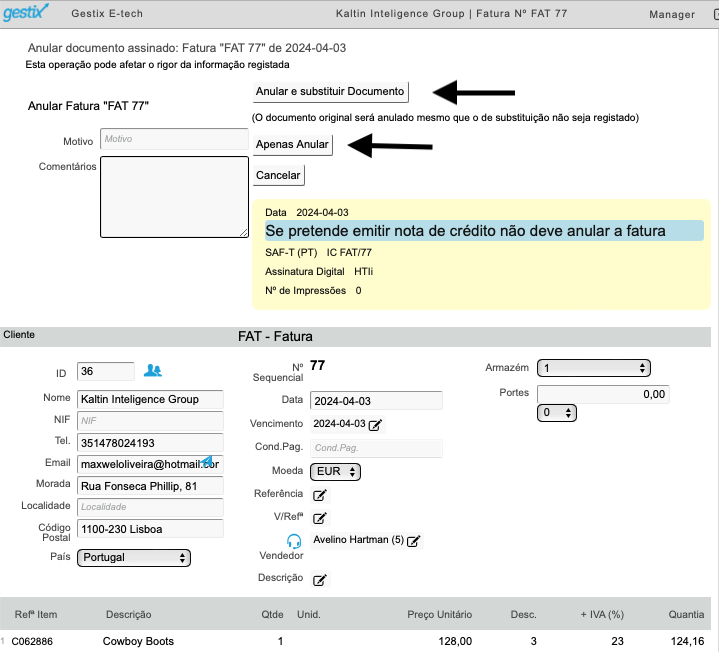Viewport: 719px width, 652px height.
Task: Click the Email field
Action: coord(150,464)
